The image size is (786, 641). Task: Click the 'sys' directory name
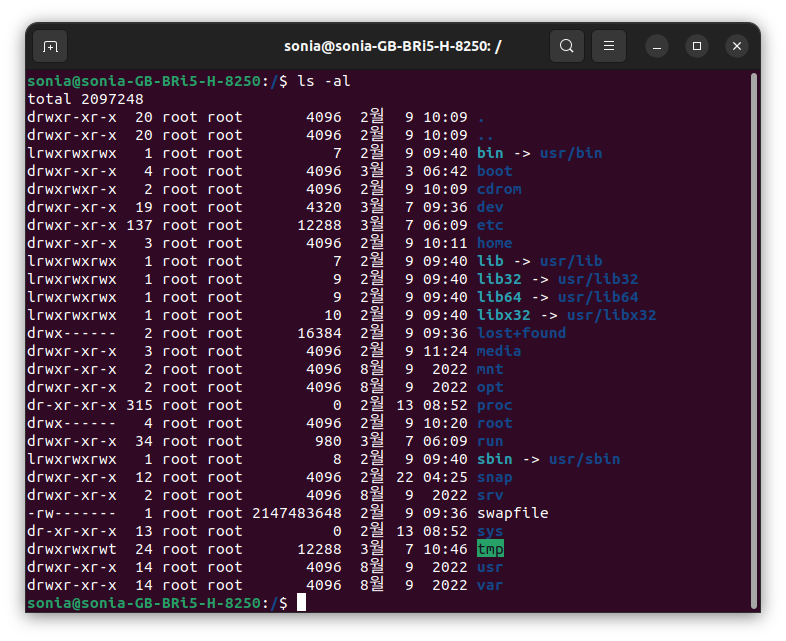pyautogui.click(x=490, y=532)
